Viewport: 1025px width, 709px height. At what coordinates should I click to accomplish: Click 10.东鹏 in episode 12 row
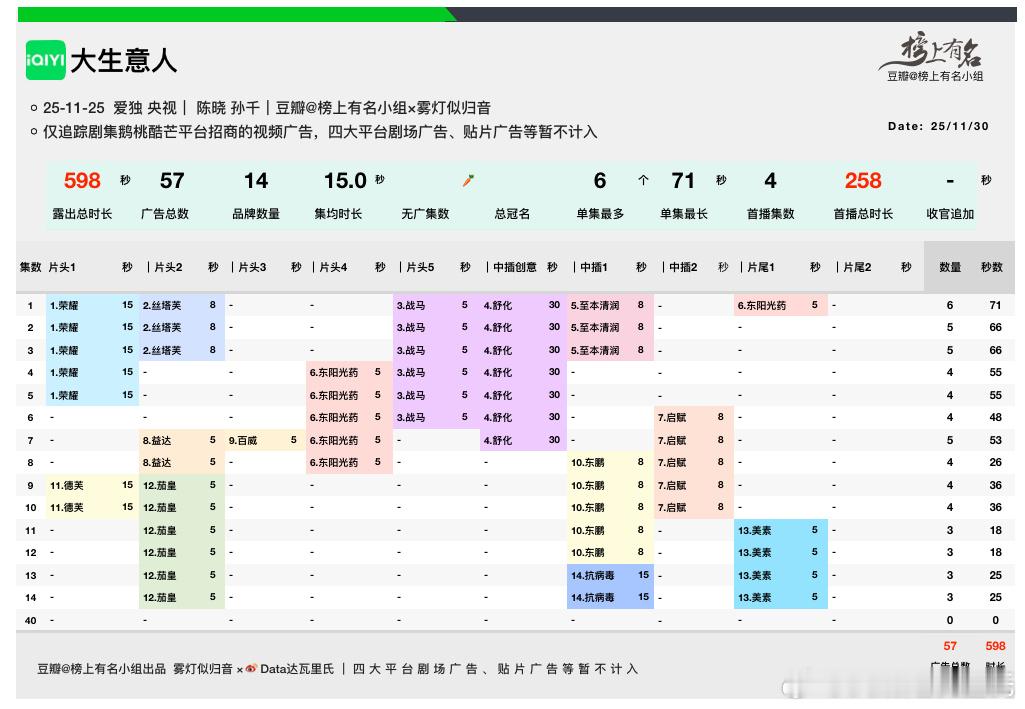[x=588, y=553]
